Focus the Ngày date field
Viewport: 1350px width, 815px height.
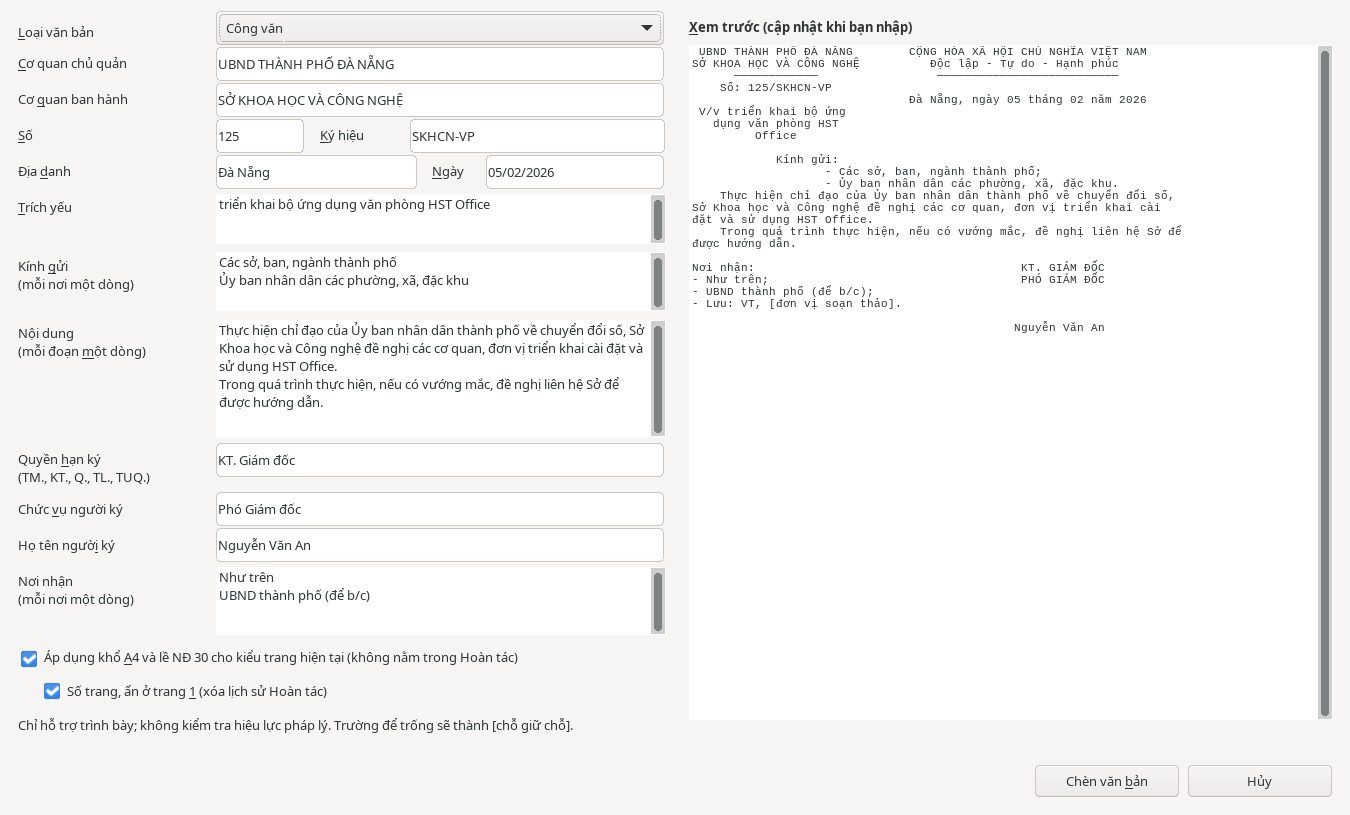[575, 172]
